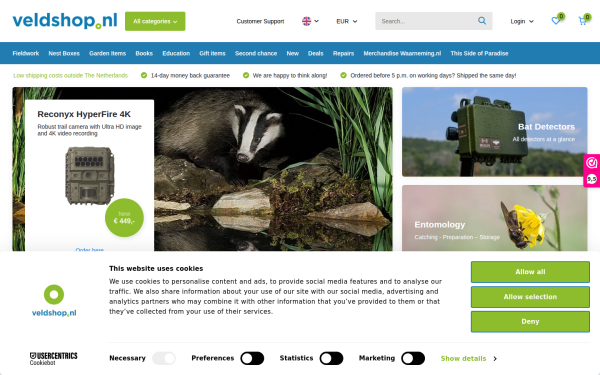Click the veldshop.nl logo in header

[x=65, y=21]
